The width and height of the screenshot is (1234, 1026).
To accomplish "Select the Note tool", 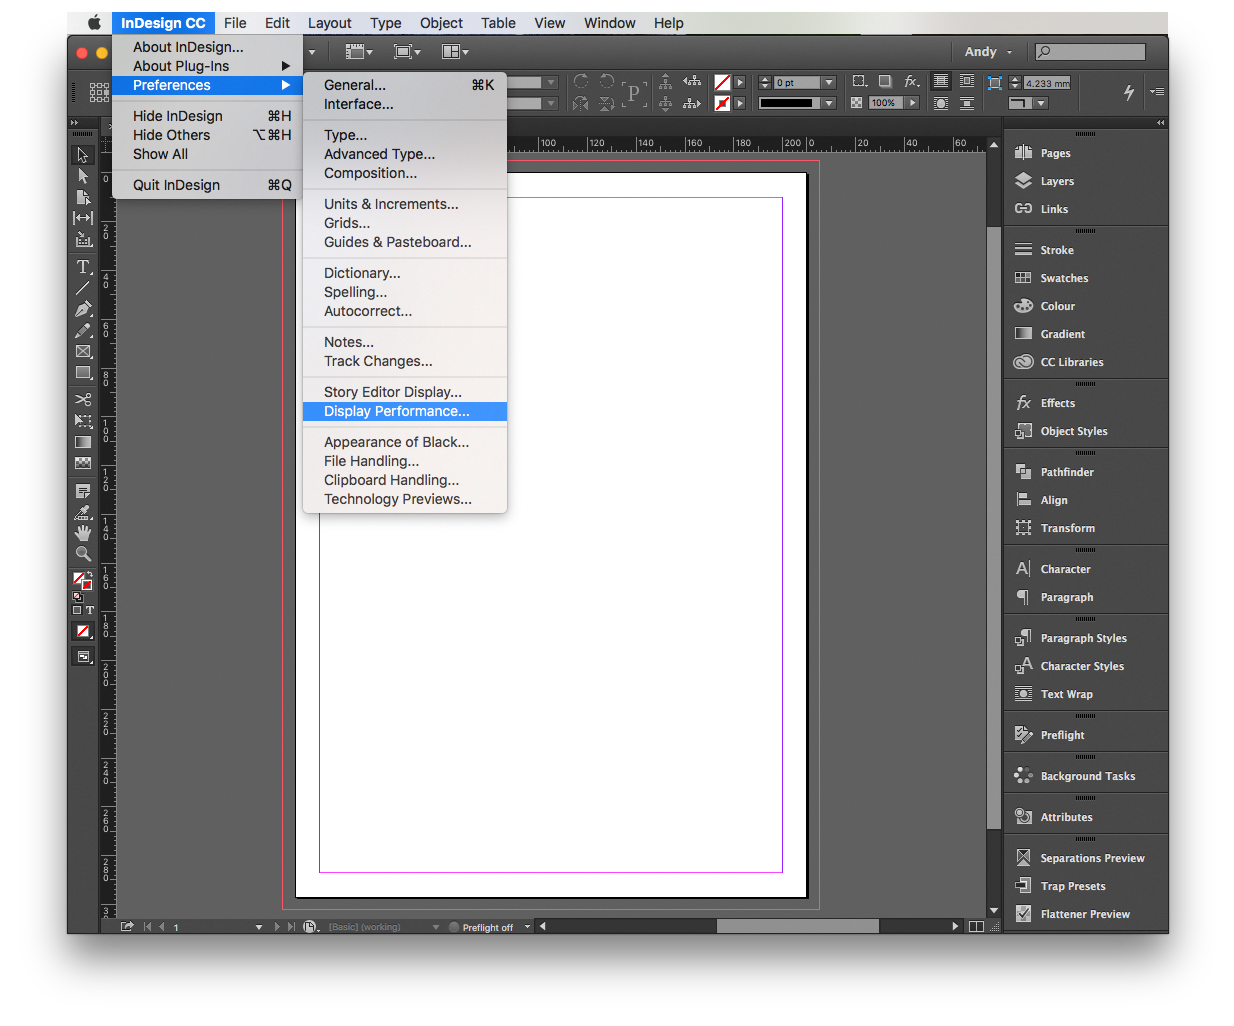I will 83,491.
